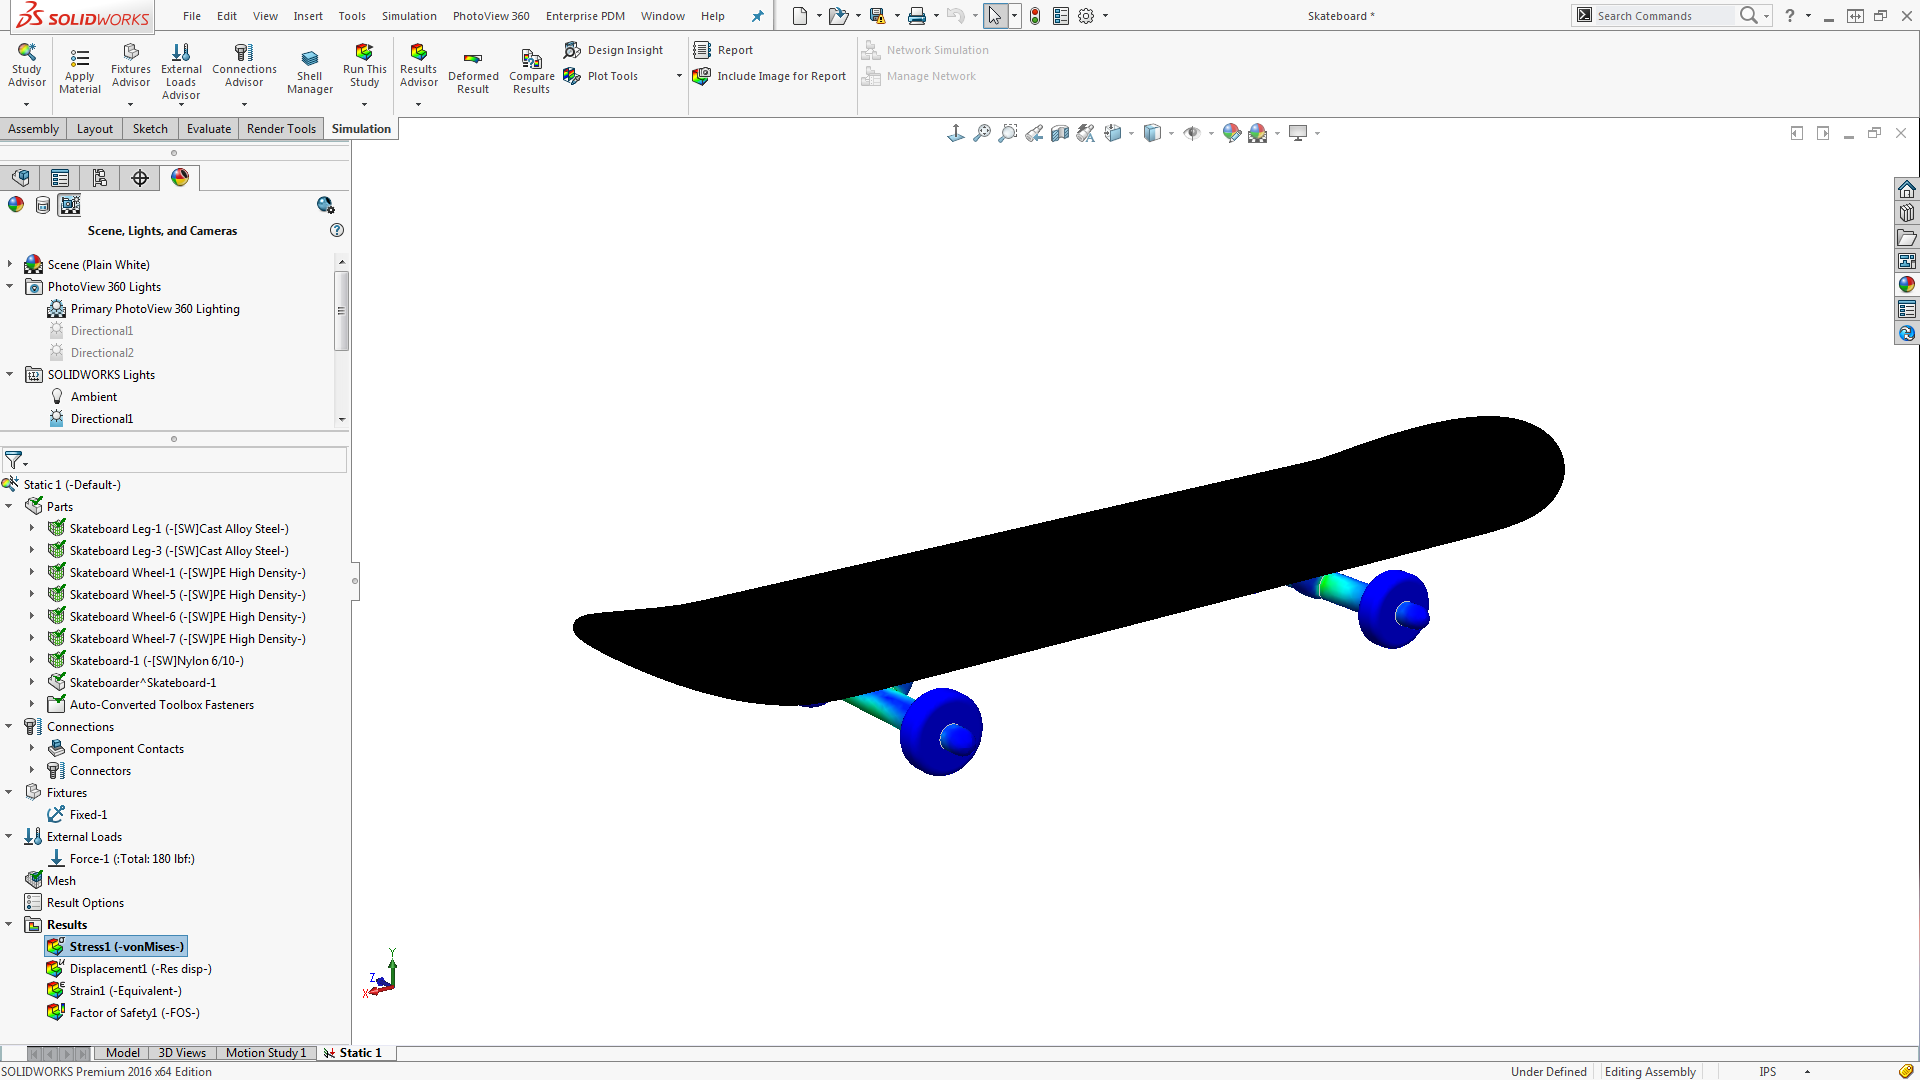The image size is (1920, 1080).
Task: Toggle the Directional2 PhotoView light
Action: click(x=101, y=353)
